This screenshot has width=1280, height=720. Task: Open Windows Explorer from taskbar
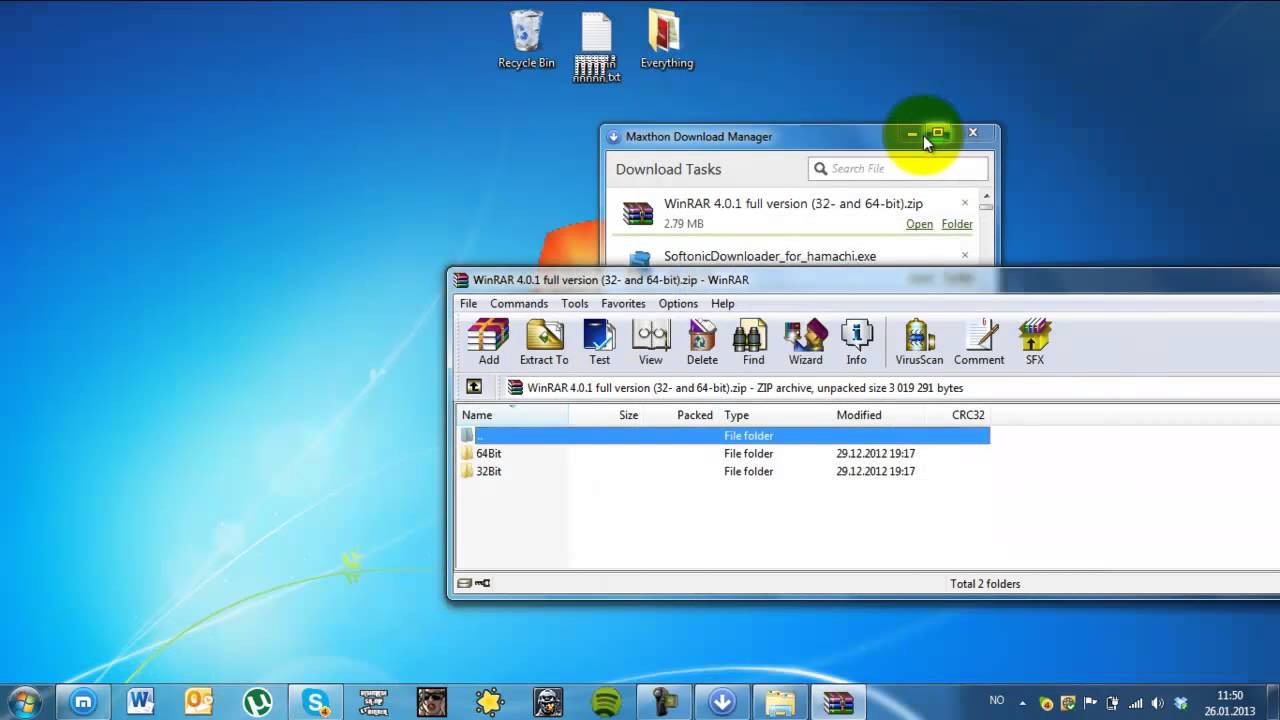coord(780,702)
